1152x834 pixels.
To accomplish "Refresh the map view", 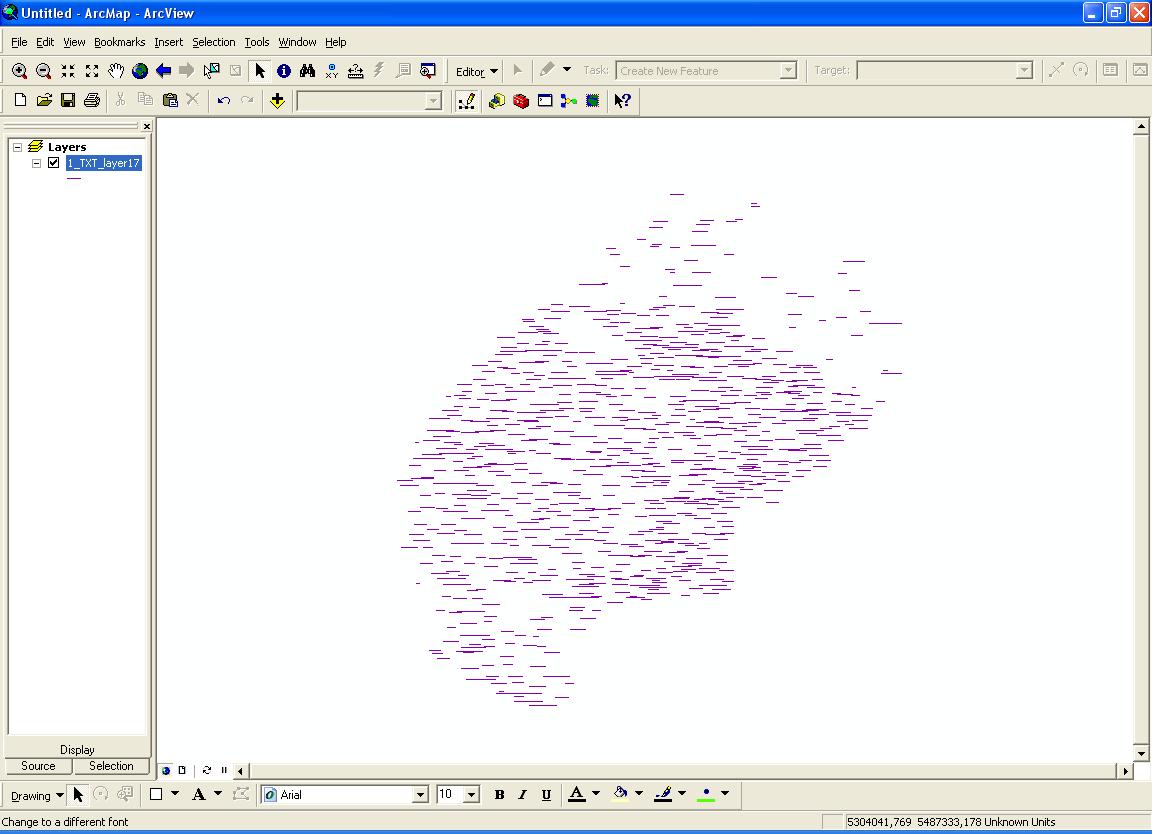I will tap(206, 770).
